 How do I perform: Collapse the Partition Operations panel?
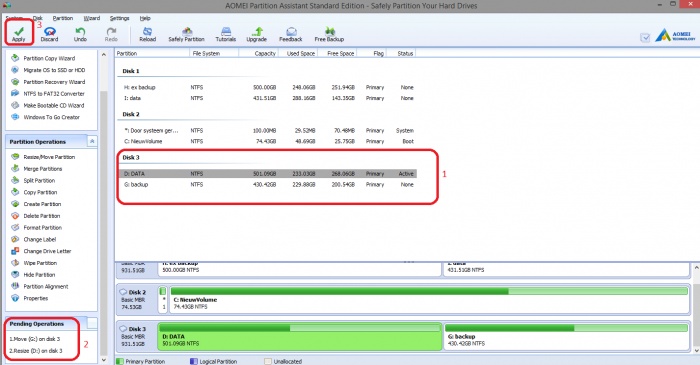pos(92,141)
